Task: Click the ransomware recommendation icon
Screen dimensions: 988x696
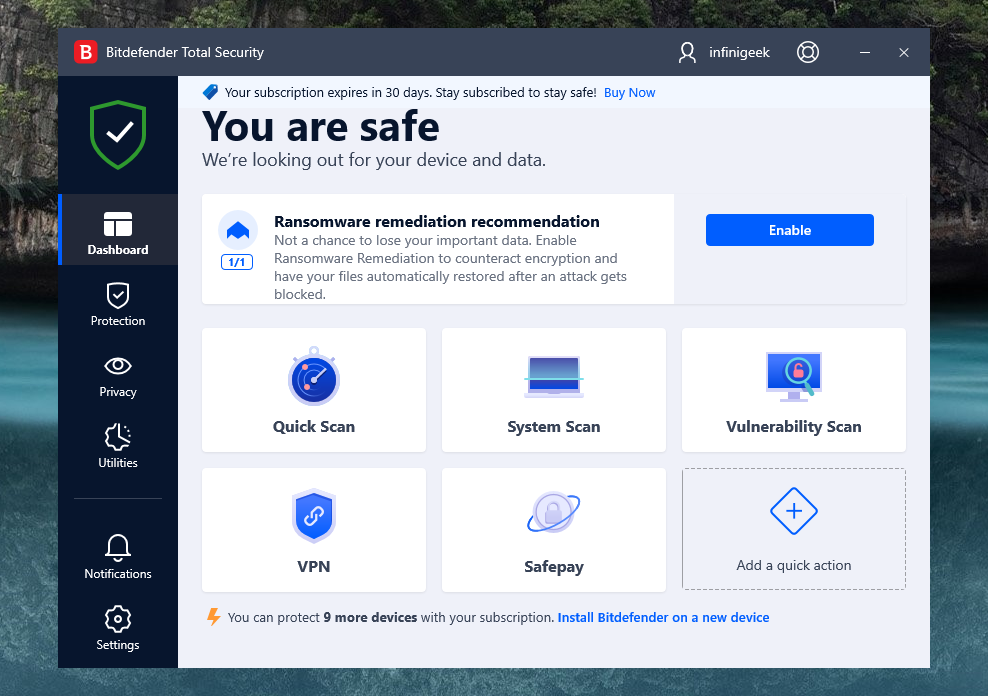Action: (238, 231)
